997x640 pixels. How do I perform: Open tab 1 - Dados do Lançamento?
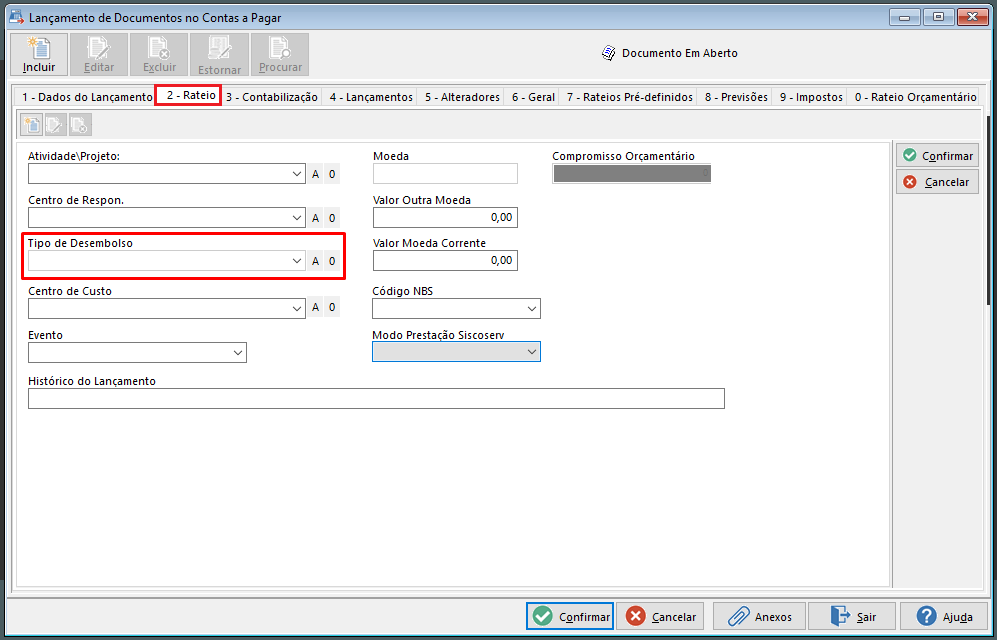click(x=87, y=97)
